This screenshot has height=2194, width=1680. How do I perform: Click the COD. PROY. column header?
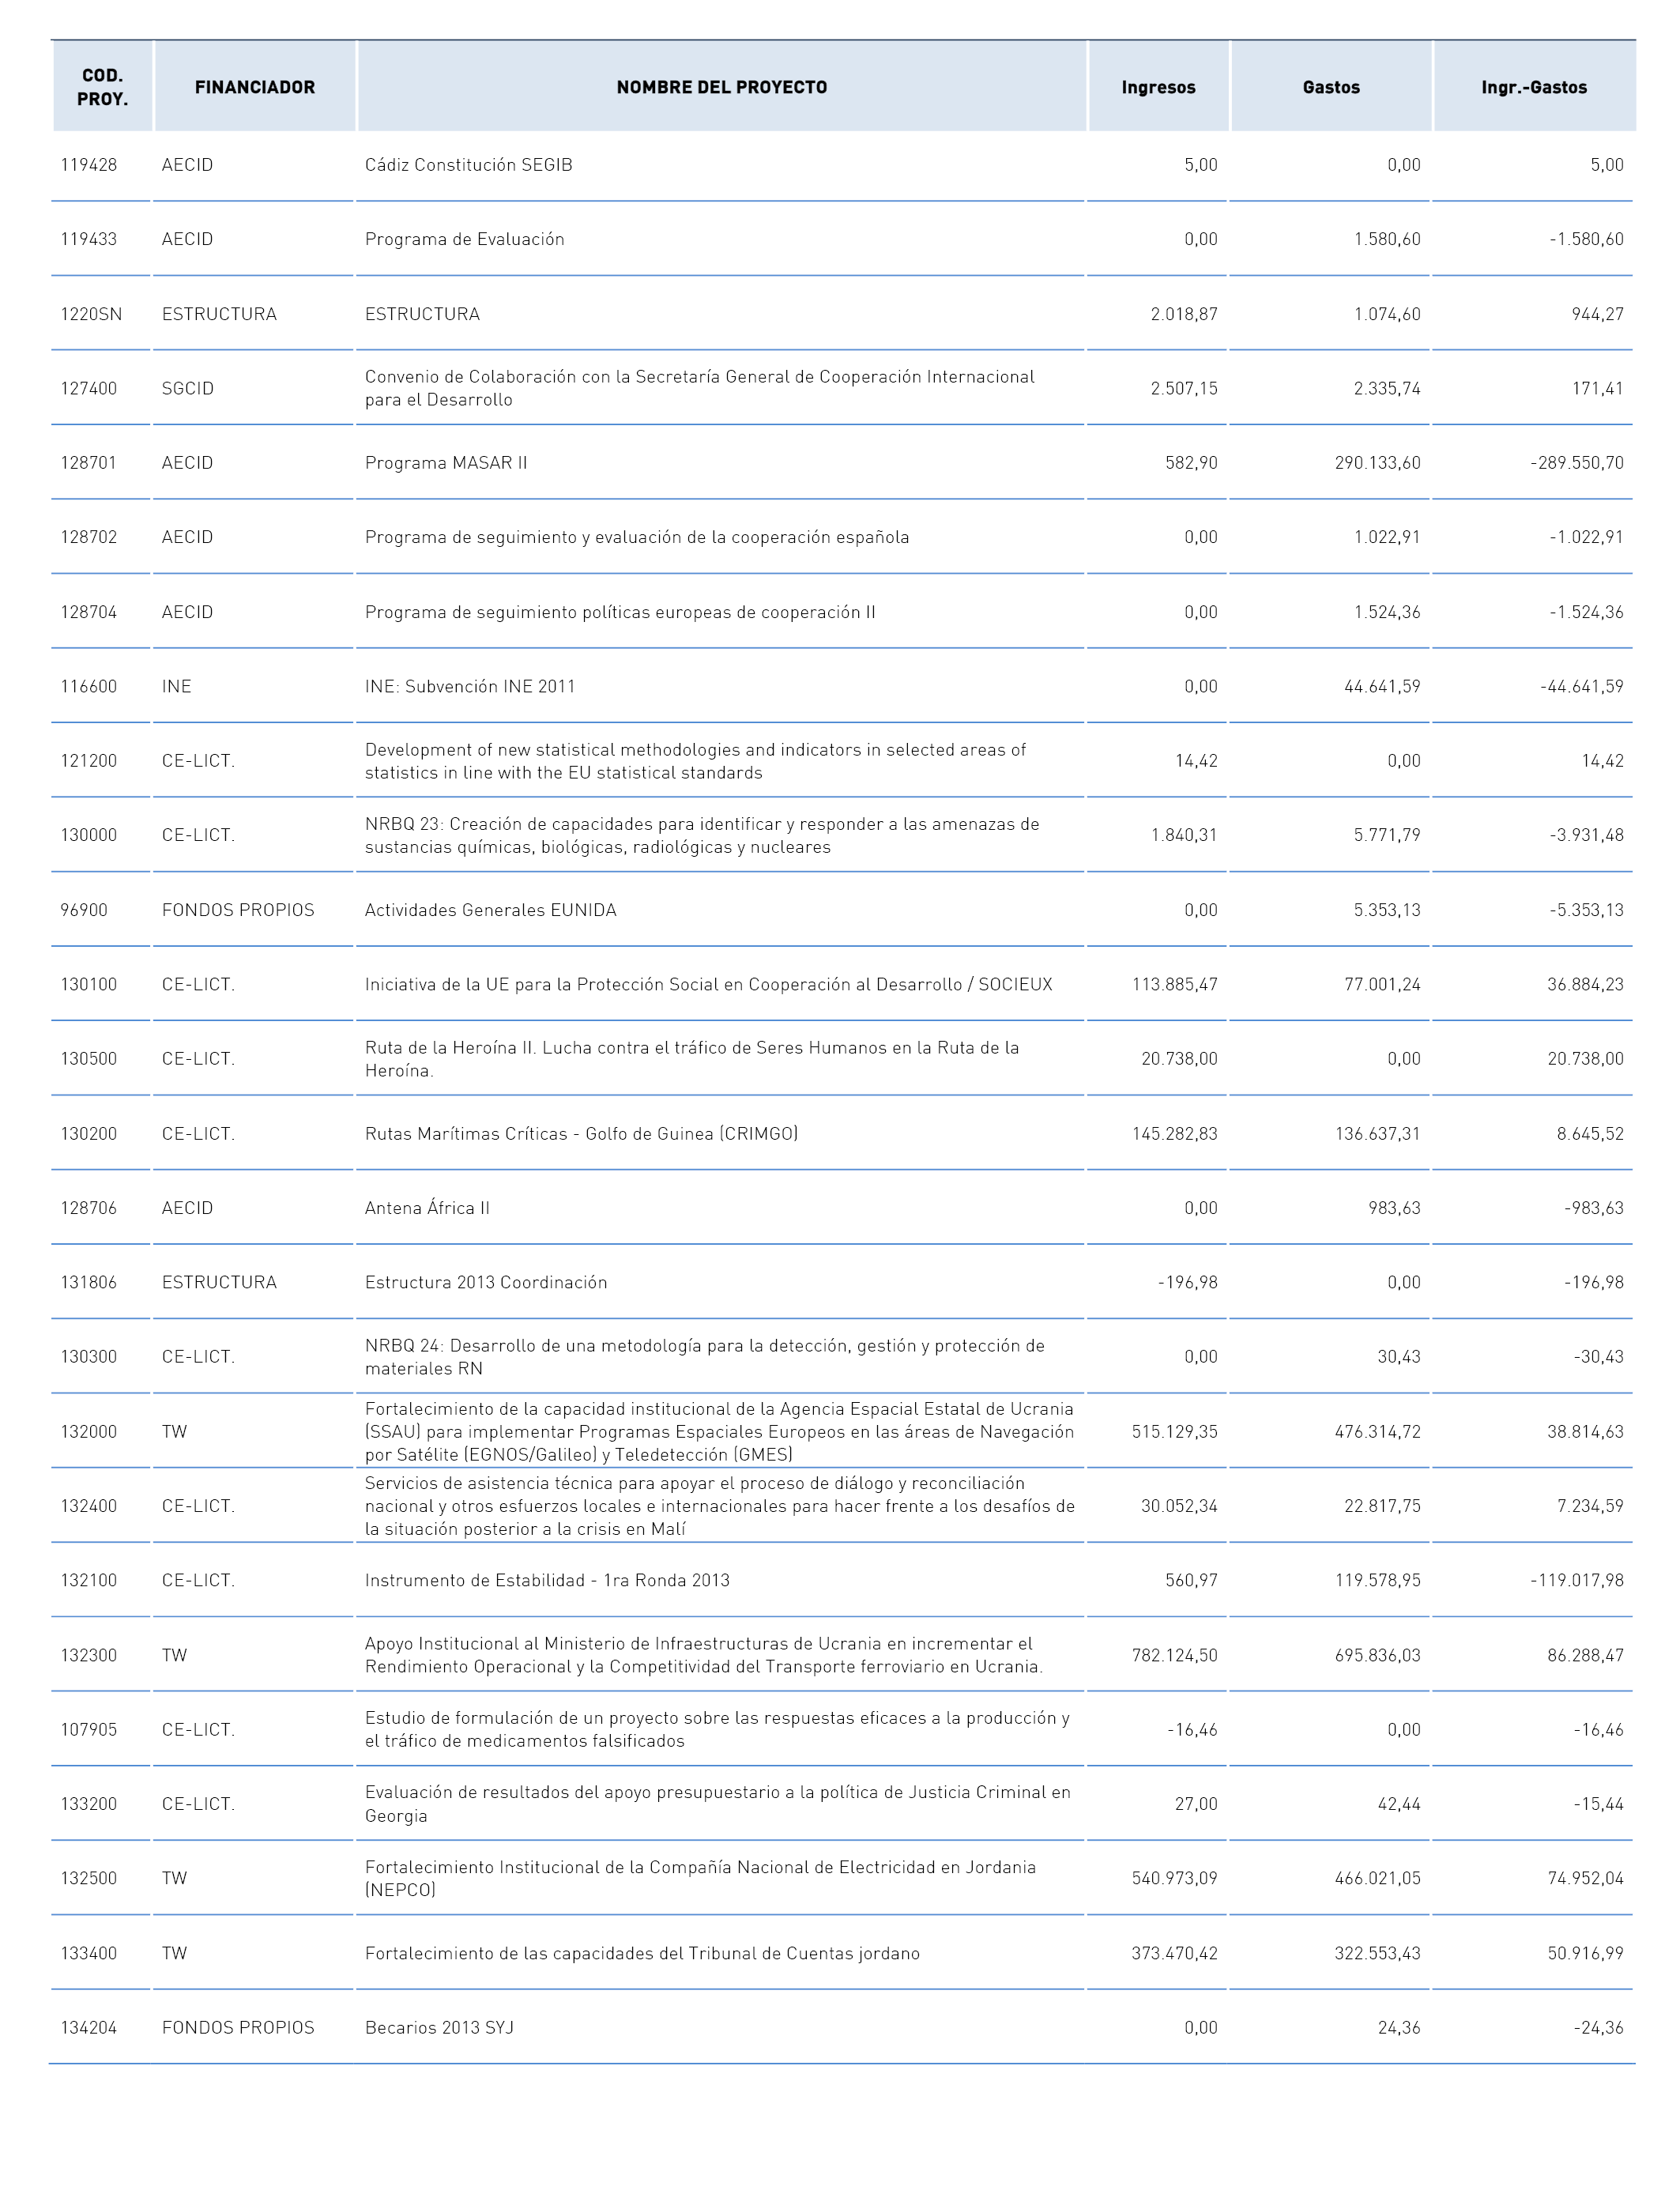click(x=102, y=87)
